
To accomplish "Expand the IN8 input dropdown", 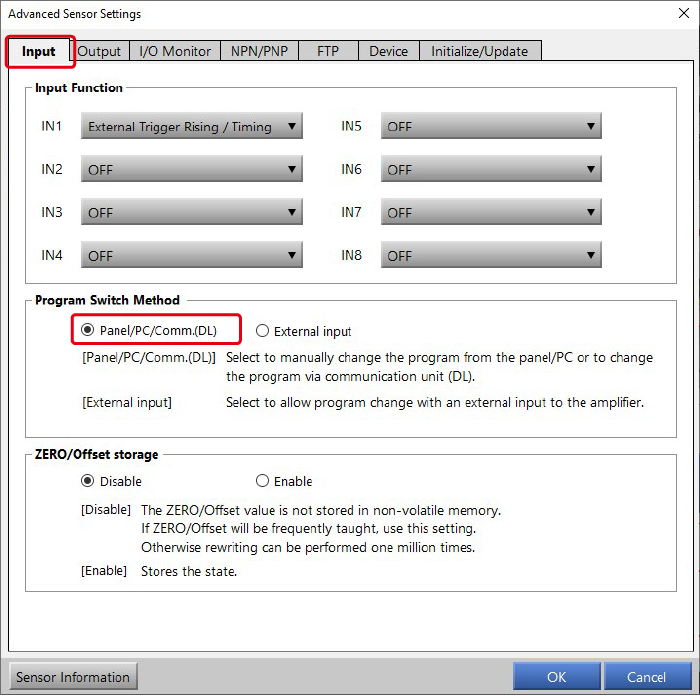I will point(490,256).
